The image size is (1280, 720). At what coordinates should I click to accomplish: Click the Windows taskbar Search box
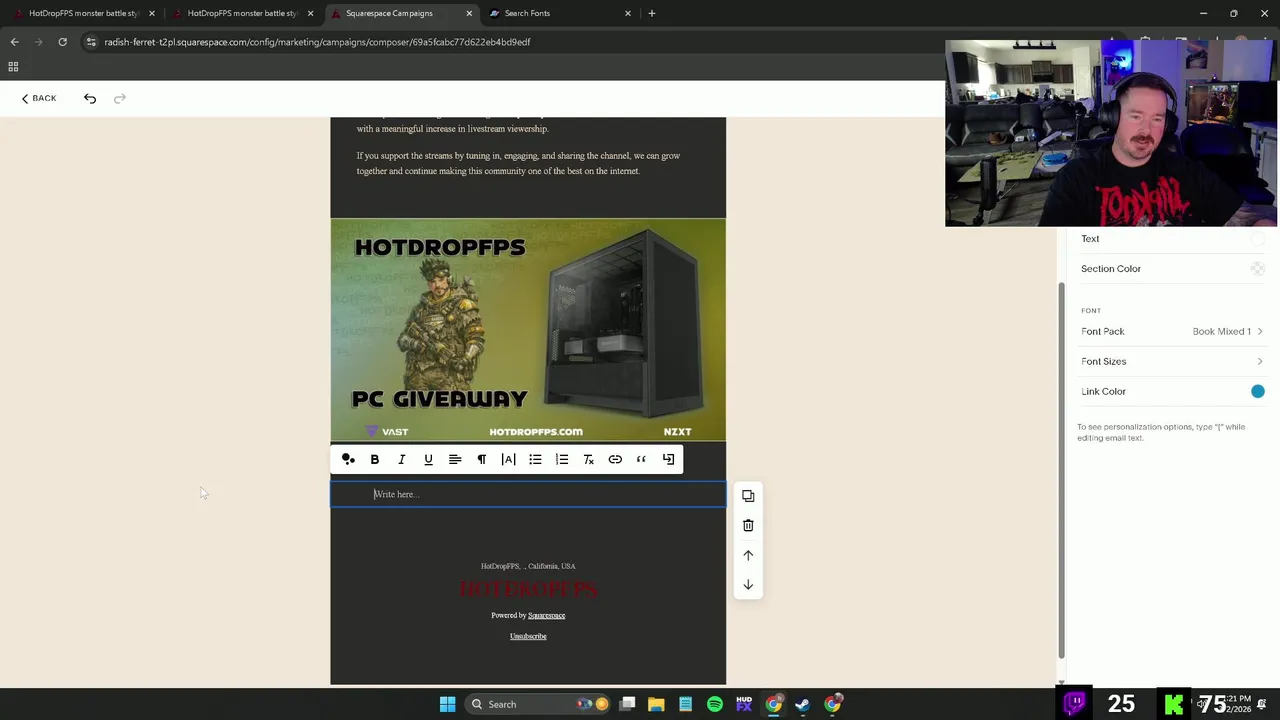538,704
